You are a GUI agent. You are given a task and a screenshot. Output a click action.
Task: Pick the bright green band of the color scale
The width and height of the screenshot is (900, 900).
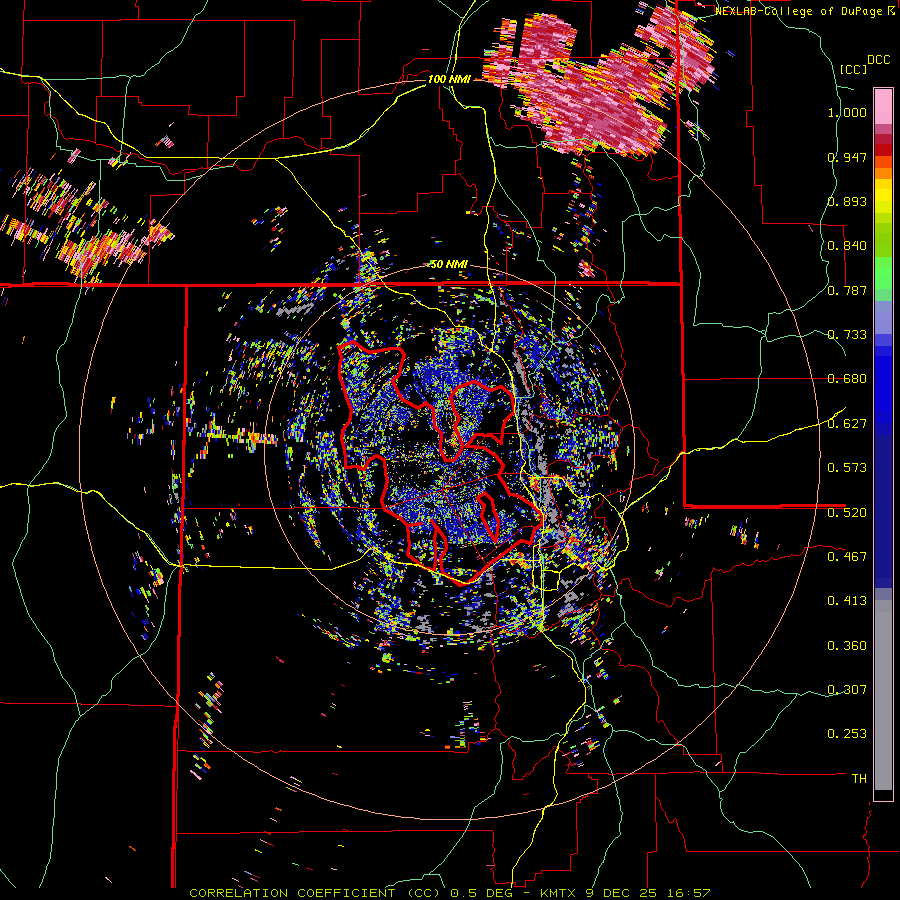[x=883, y=273]
